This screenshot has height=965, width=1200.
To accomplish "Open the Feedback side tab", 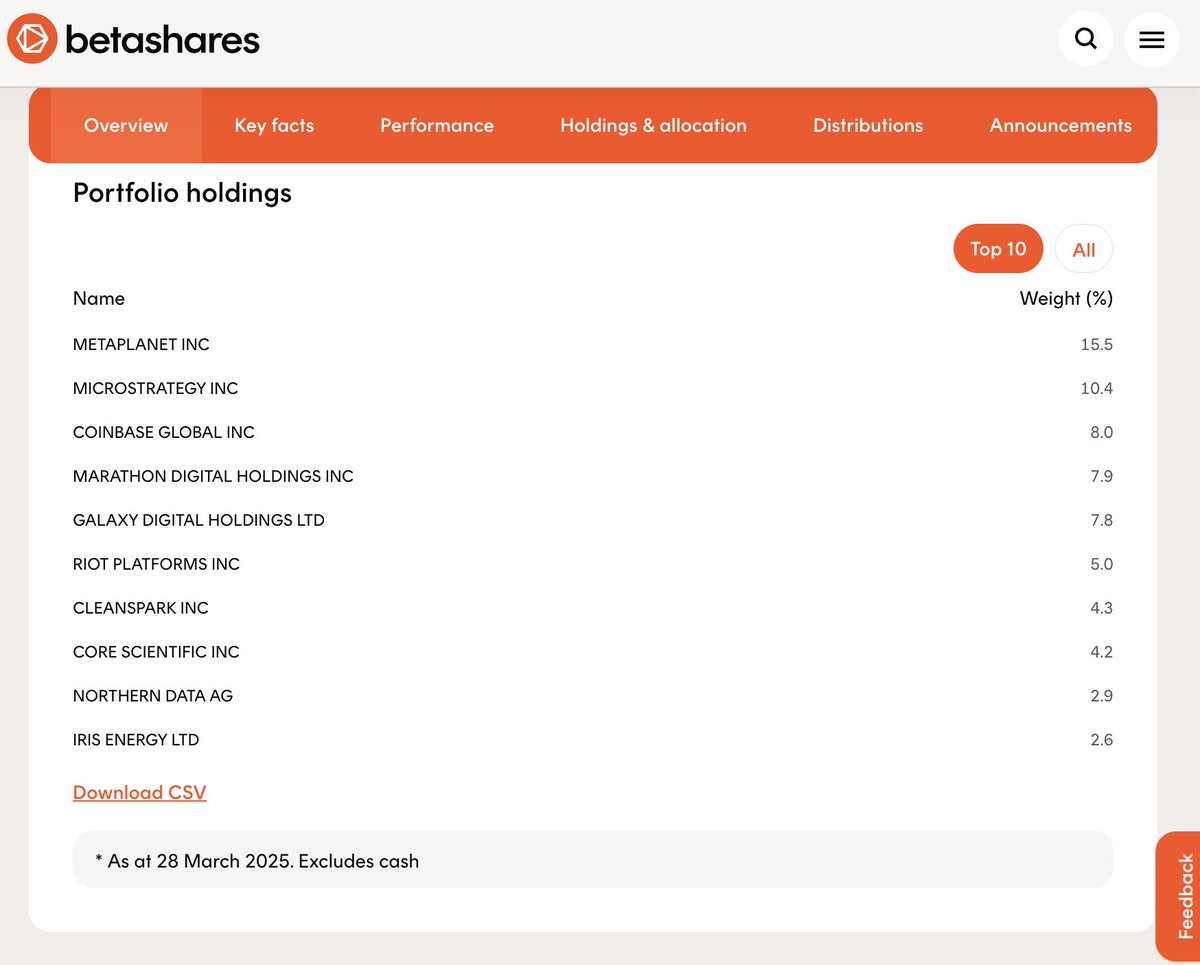I will tap(1182, 895).
